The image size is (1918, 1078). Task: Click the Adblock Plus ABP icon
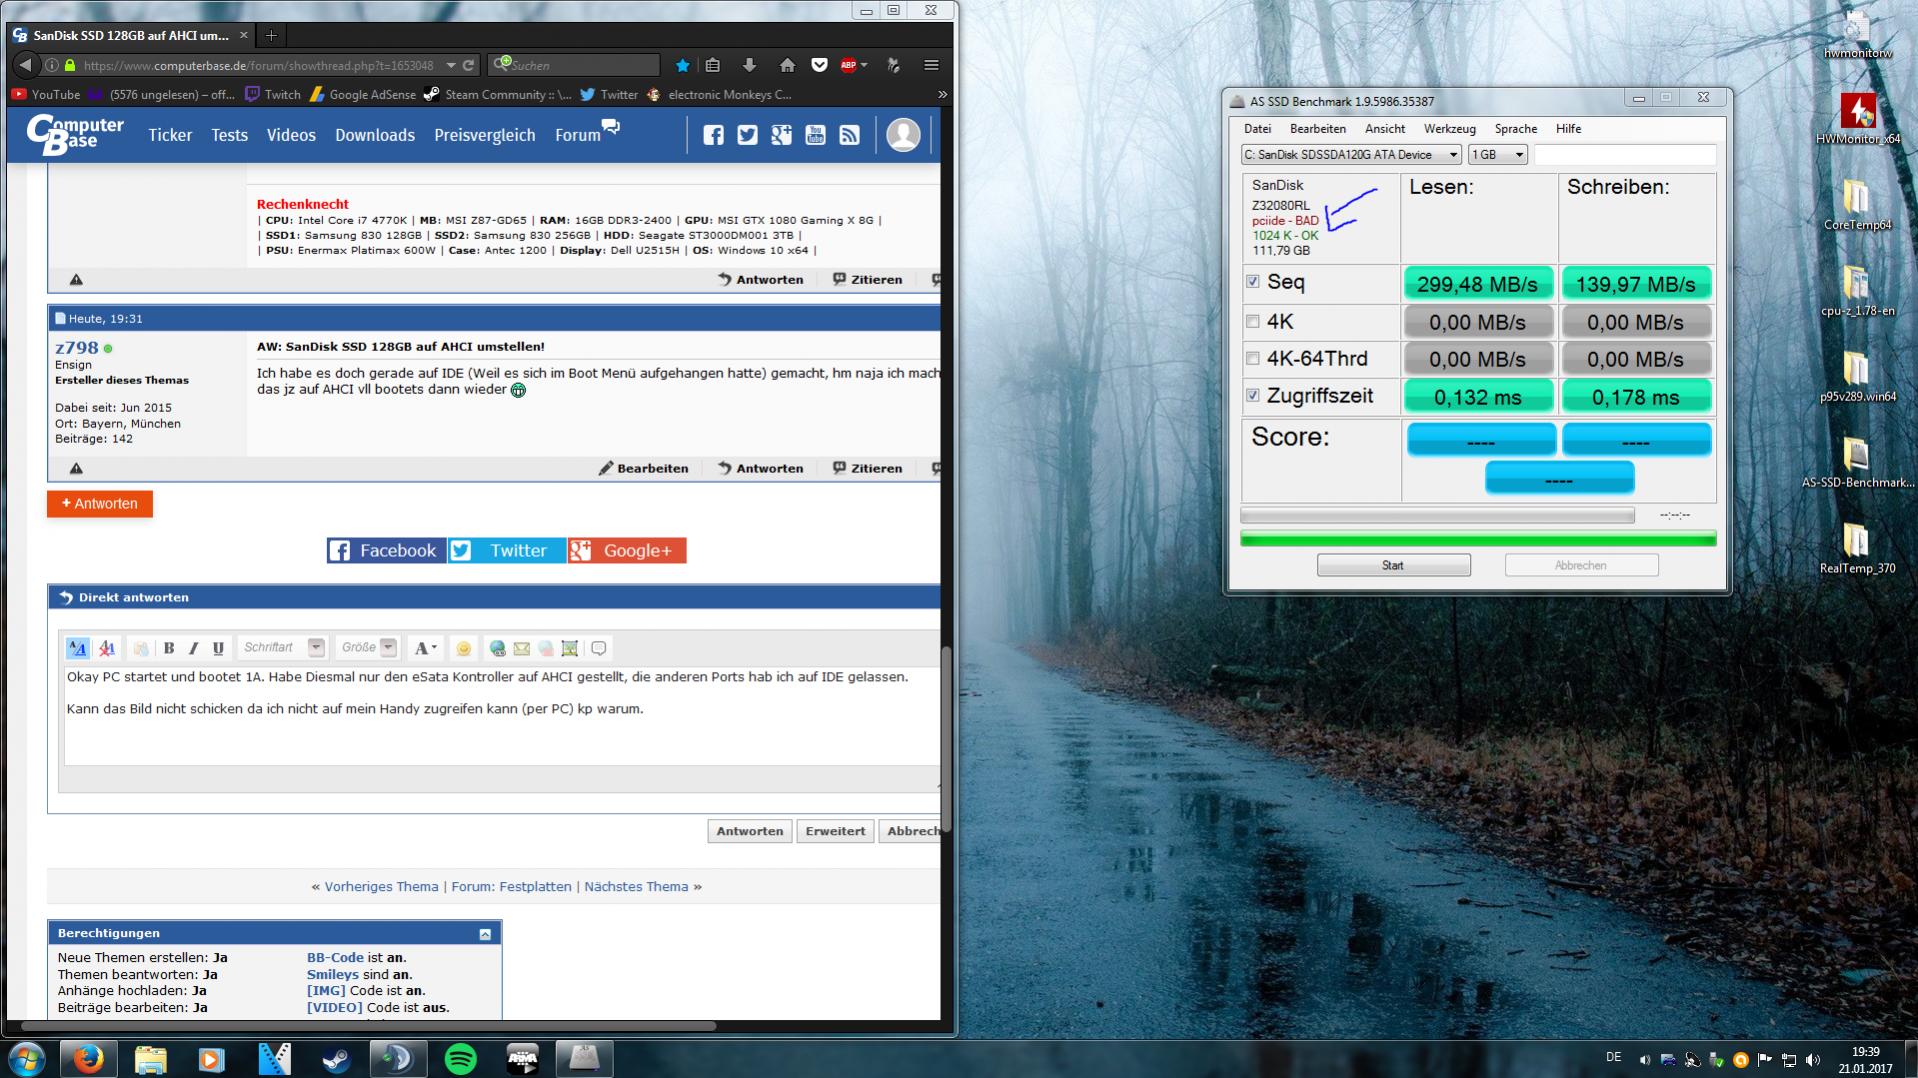849,65
